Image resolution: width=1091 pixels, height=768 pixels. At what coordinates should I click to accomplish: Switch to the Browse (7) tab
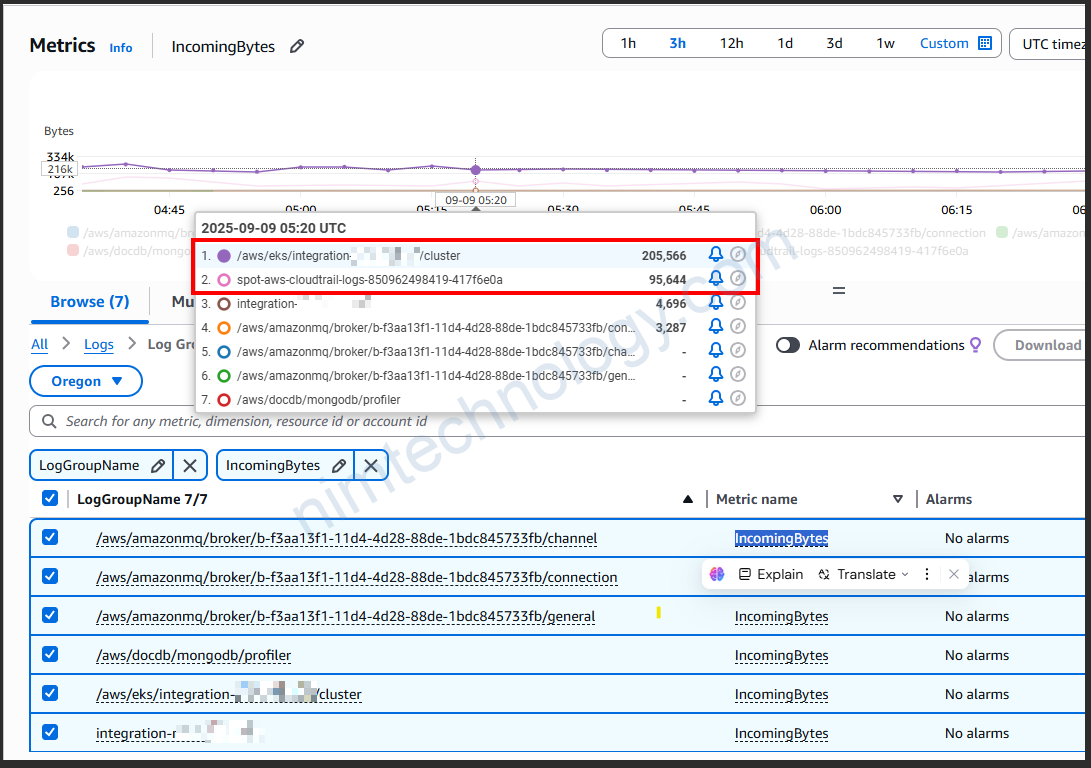[x=90, y=302]
